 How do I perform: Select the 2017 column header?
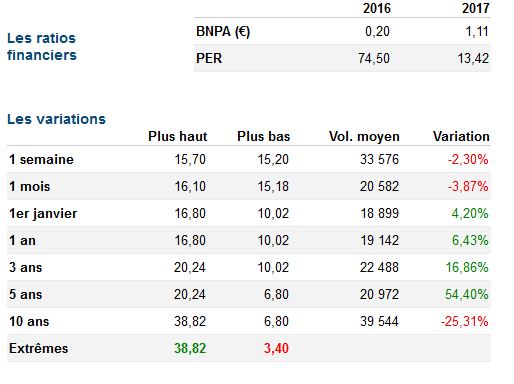point(476,8)
